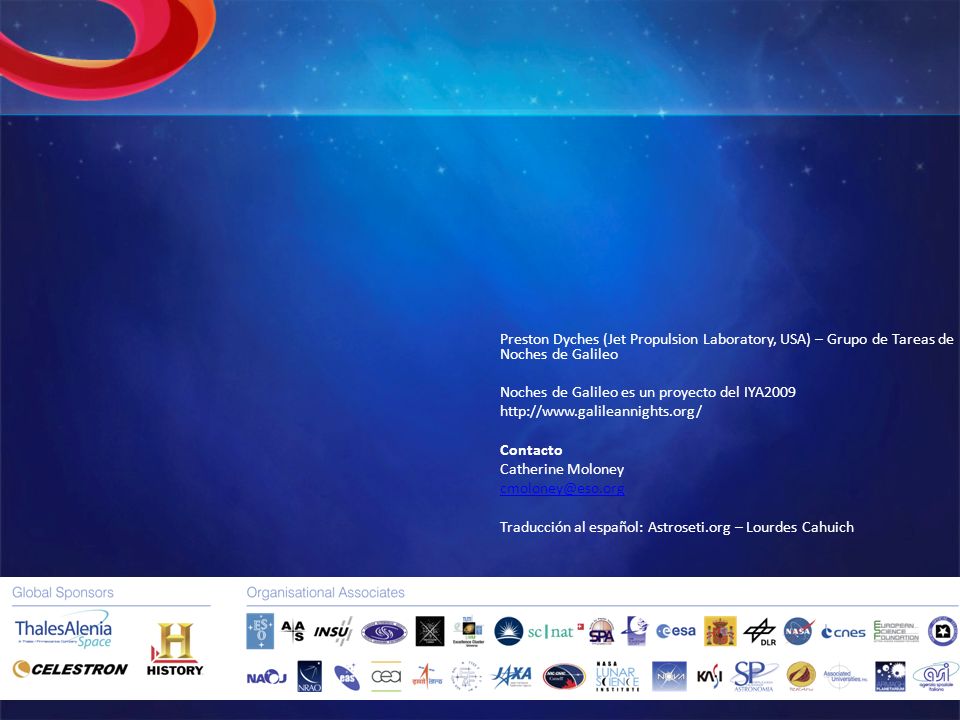The height and width of the screenshot is (720, 960).
Task: Click the INSU logo
Action: tap(333, 631)
